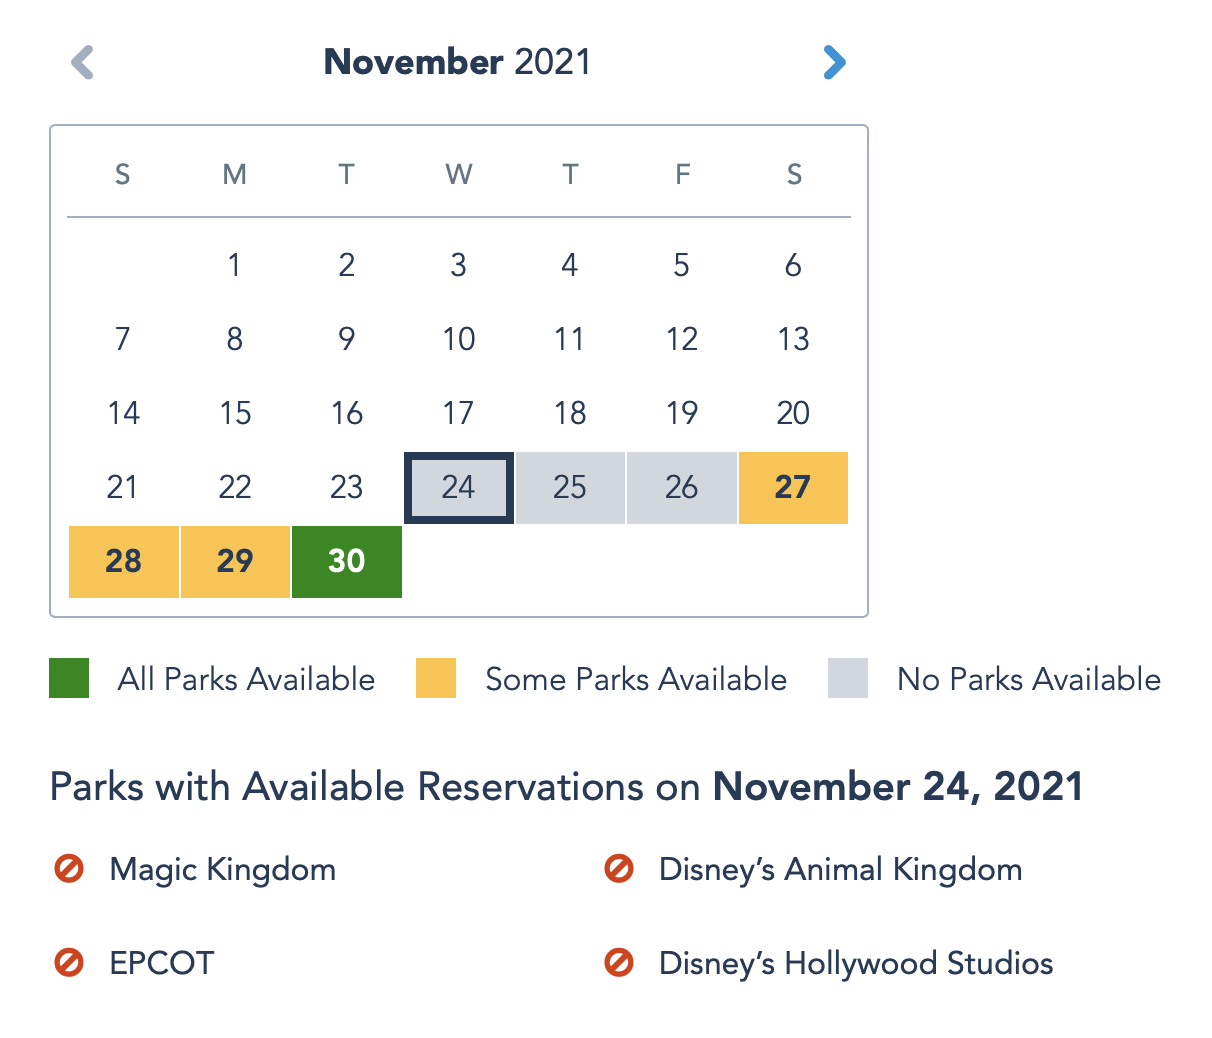Click gray No Parks Available legend swatch
1212x1038 pixels.
tap(848, 678)
